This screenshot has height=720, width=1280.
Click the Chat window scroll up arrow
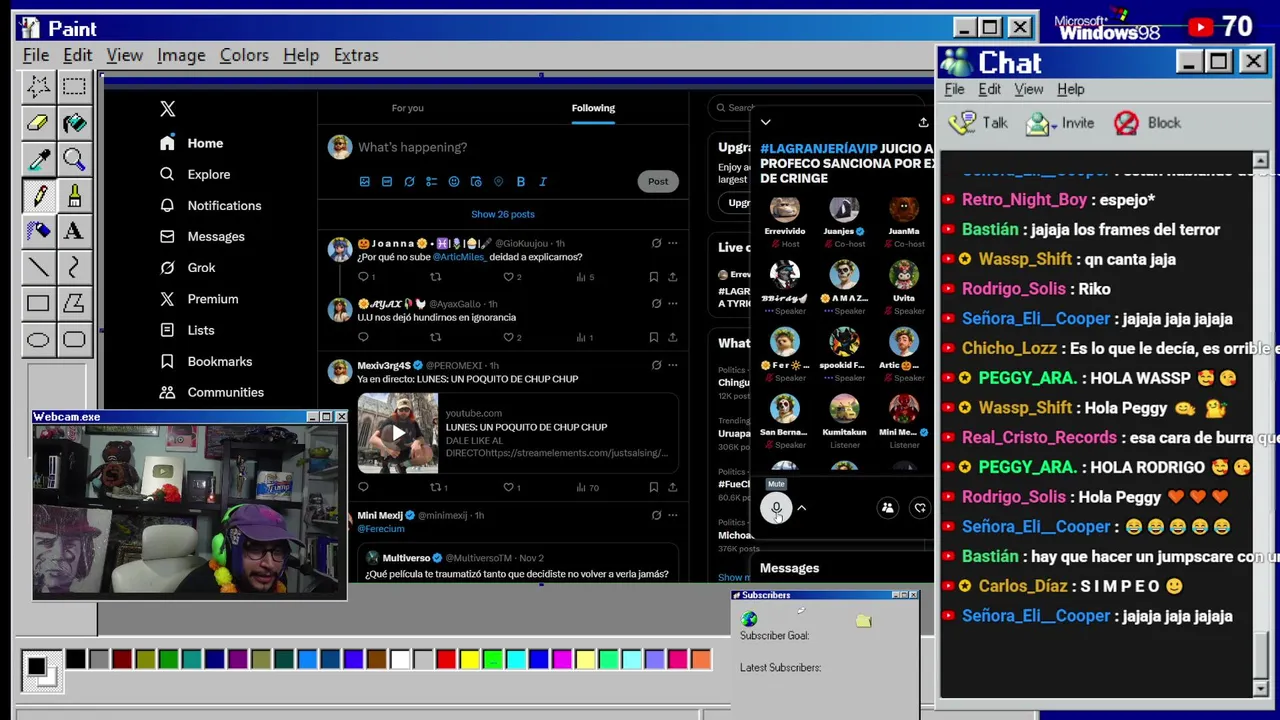point(1260,161)
